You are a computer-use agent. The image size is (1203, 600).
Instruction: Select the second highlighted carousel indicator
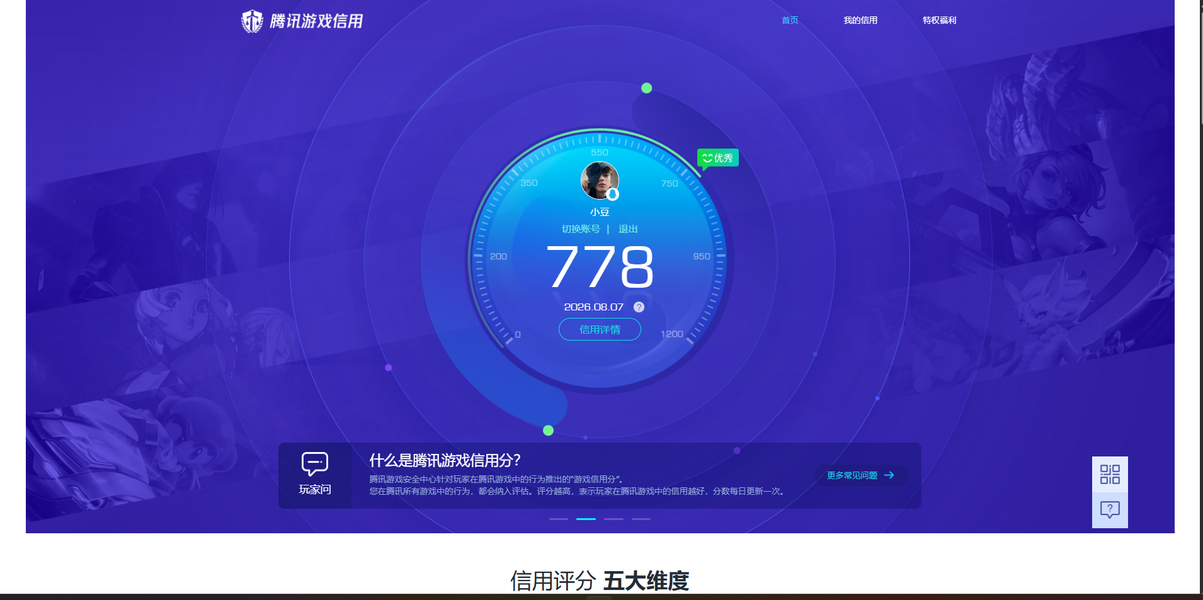pyautogui.click(x=586, y=519)
